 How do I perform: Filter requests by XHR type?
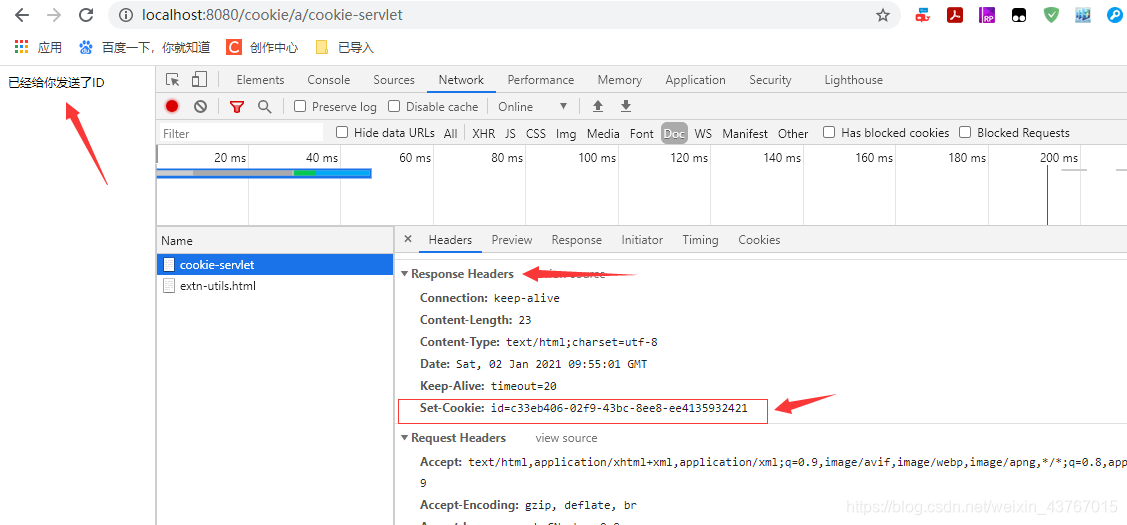(483, 133)
